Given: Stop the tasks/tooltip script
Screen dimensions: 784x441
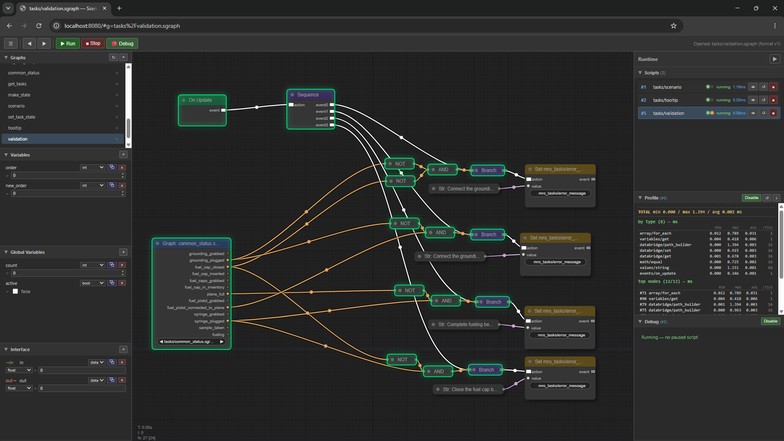Looking at the screenshot, I should [774, 100].
